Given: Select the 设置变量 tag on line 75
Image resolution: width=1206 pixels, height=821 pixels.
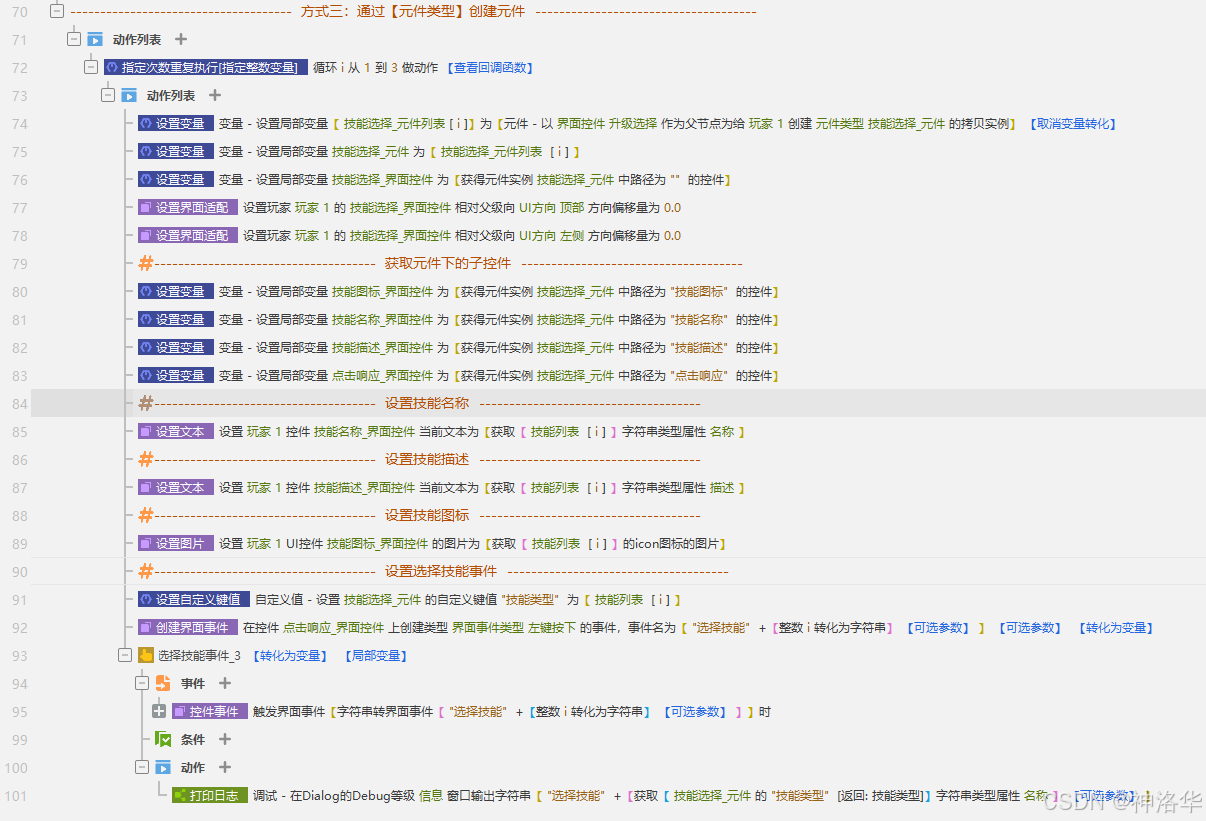Looking at the screenshot, I should tap(176, 151).
